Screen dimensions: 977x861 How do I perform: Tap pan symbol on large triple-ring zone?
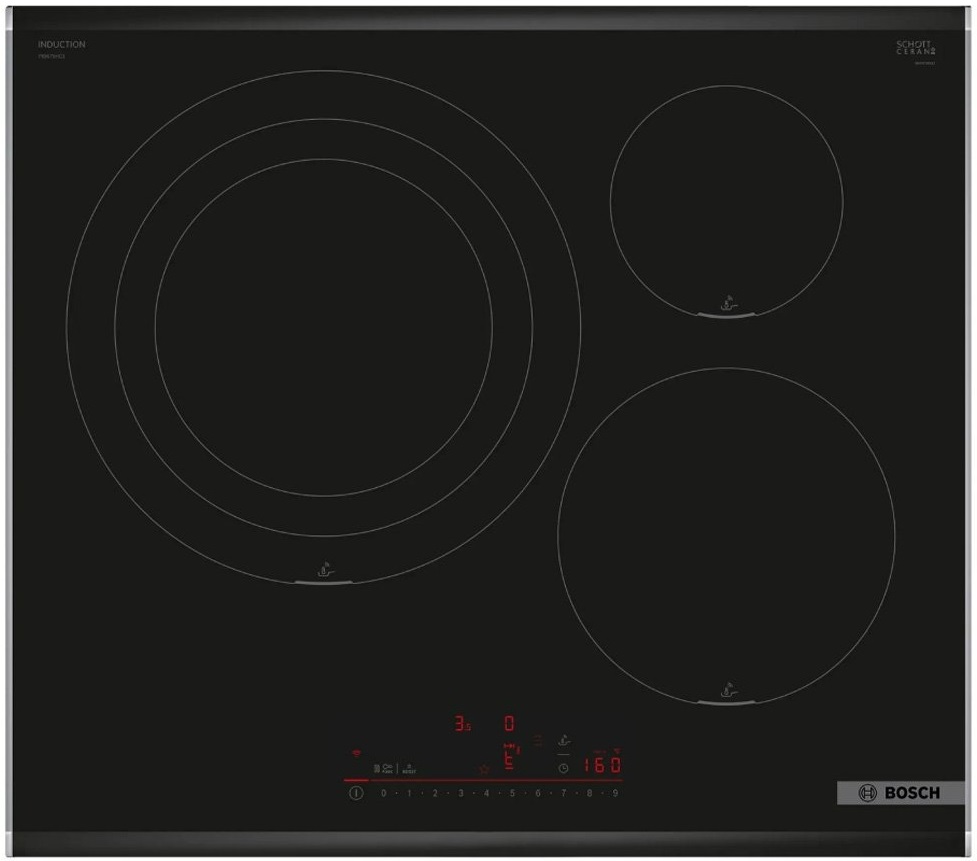click(x=324, y=571)
